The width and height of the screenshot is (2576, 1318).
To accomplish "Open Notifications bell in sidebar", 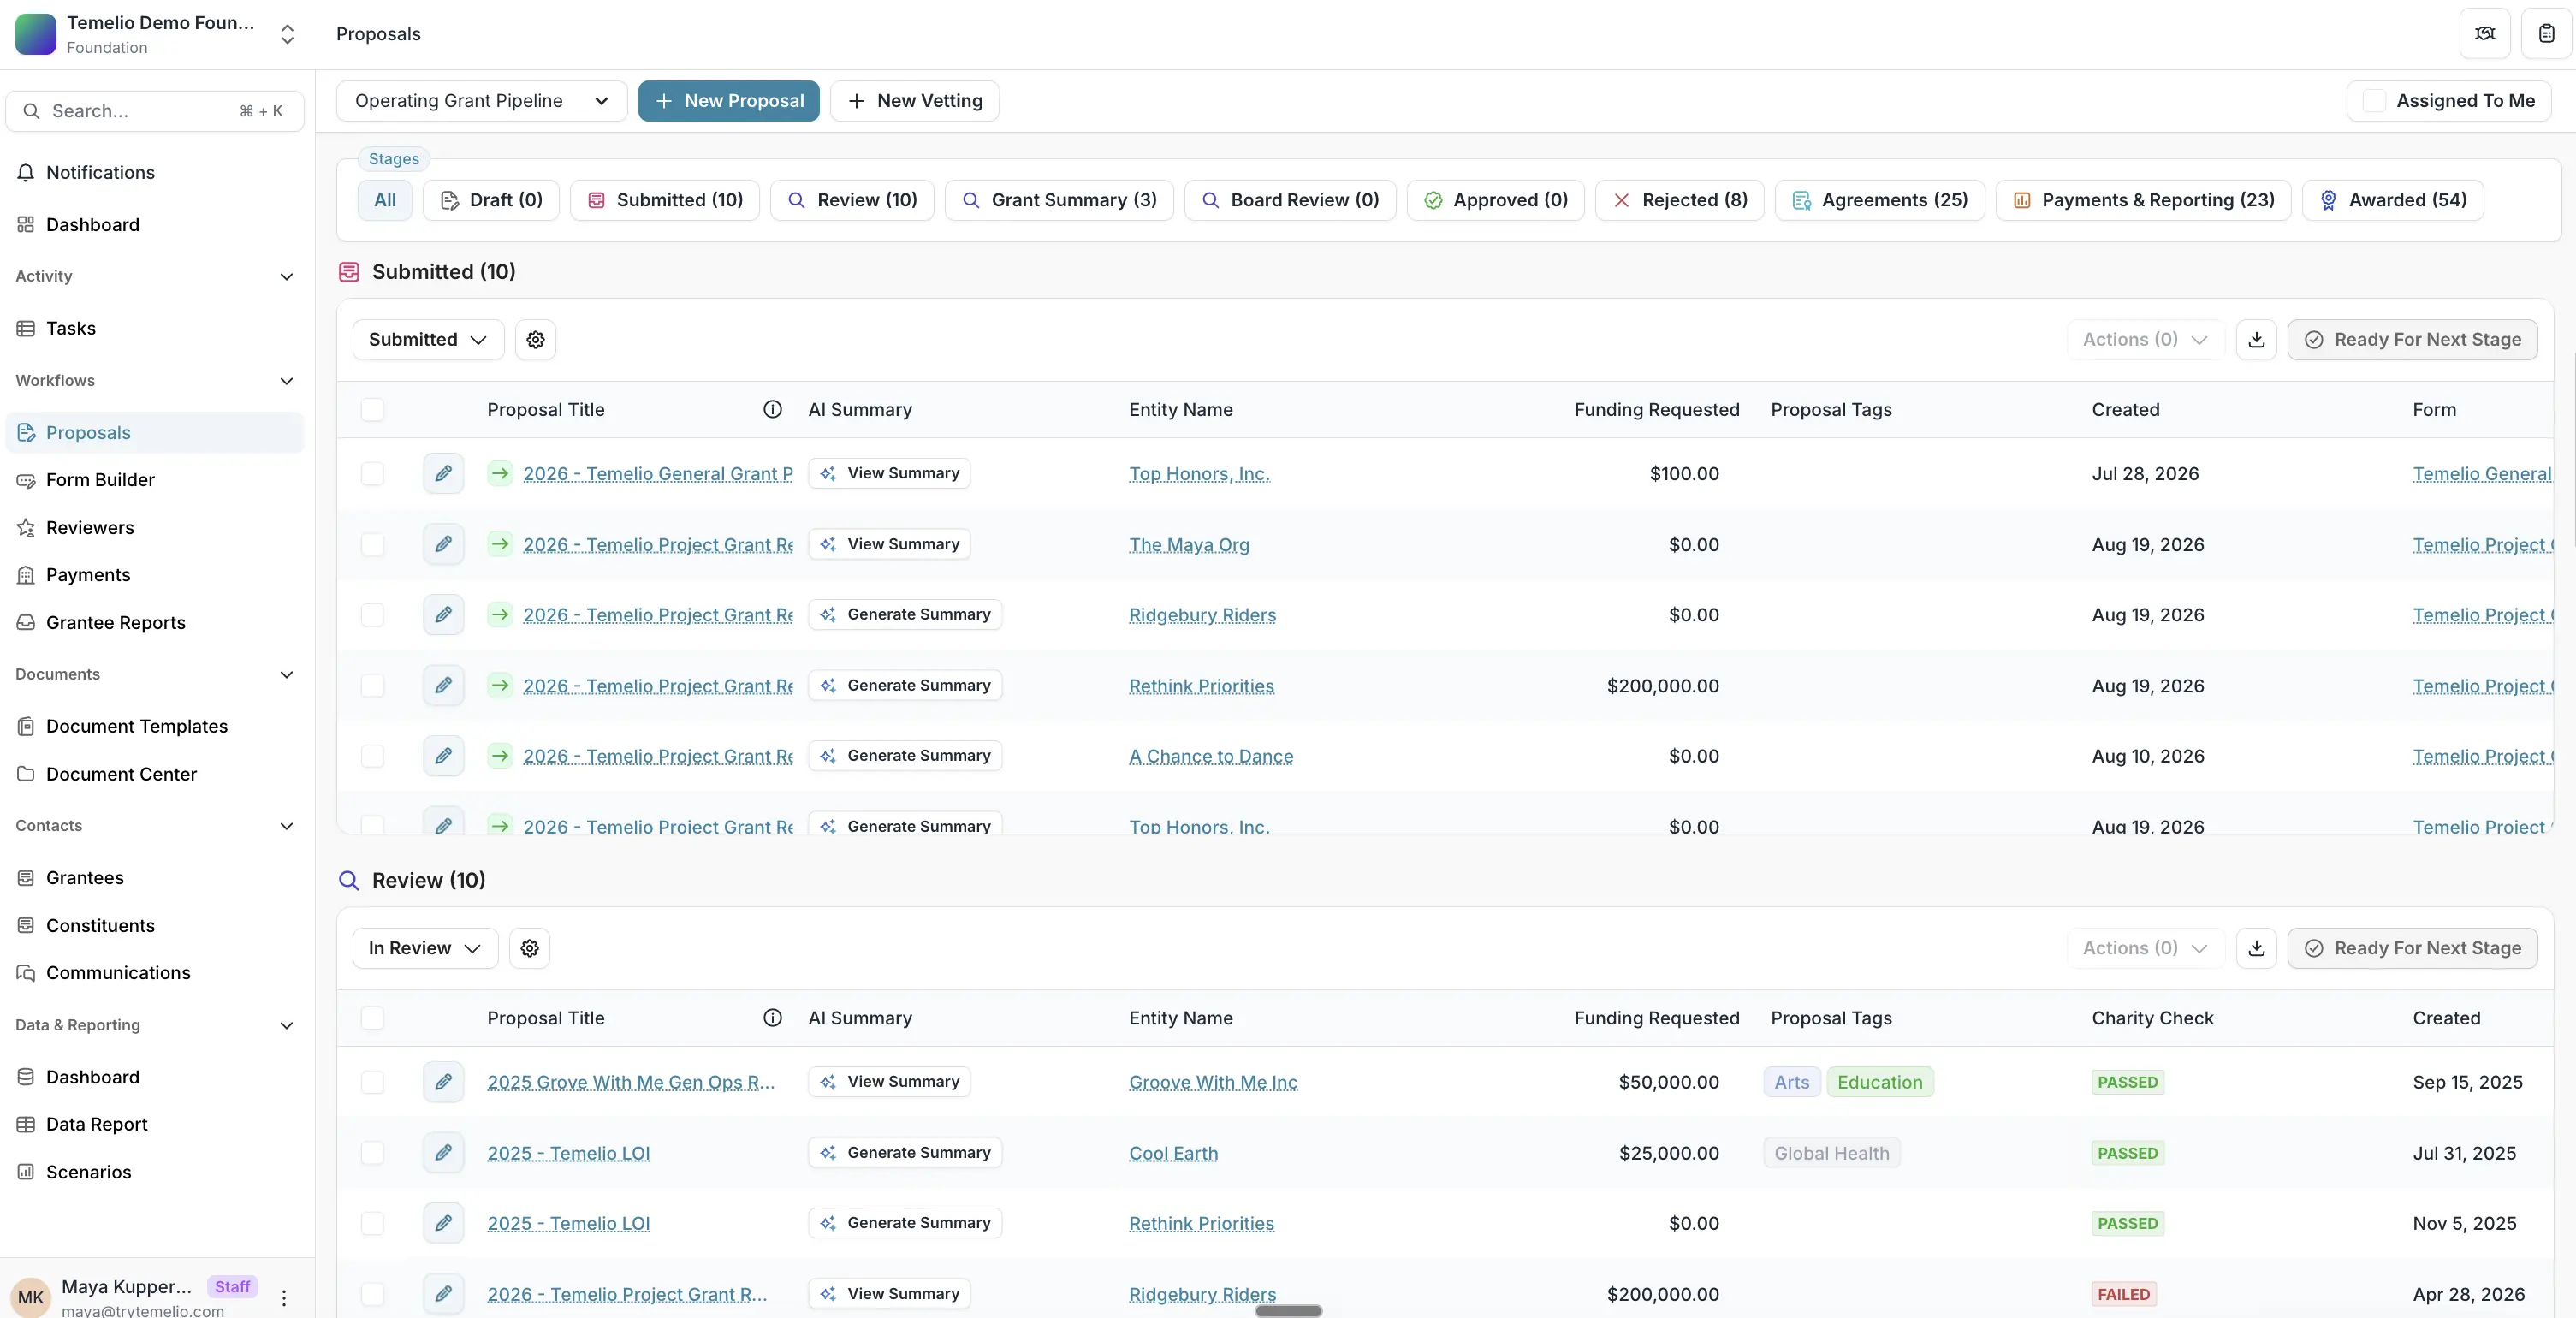I will coord(26,172).
